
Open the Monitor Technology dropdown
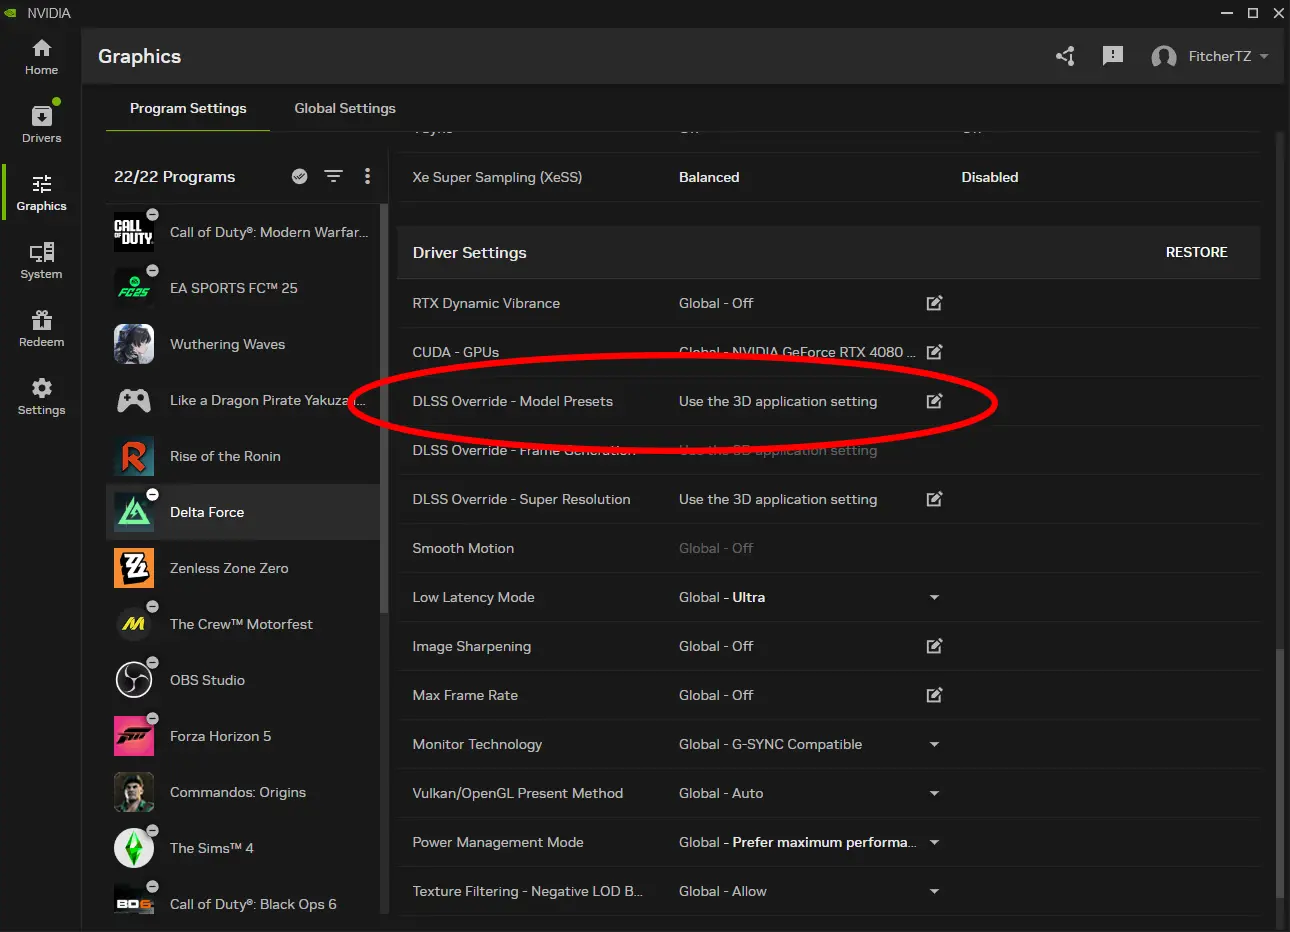pyautogui.click(x=934, y=744)
